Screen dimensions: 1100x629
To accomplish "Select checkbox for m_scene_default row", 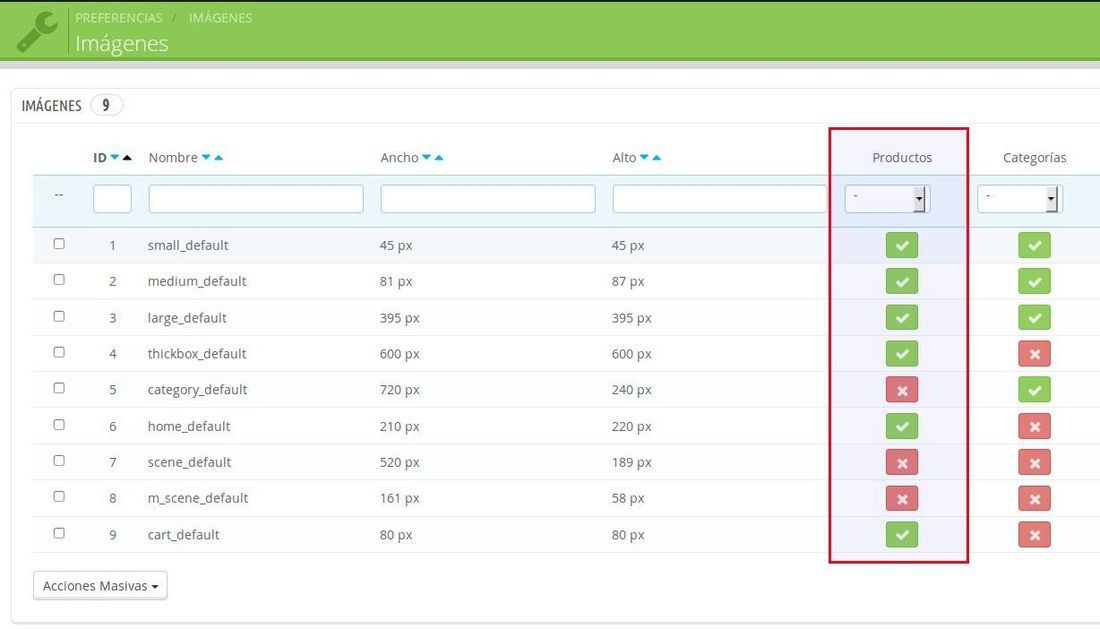I will click(x=59, y=496).
